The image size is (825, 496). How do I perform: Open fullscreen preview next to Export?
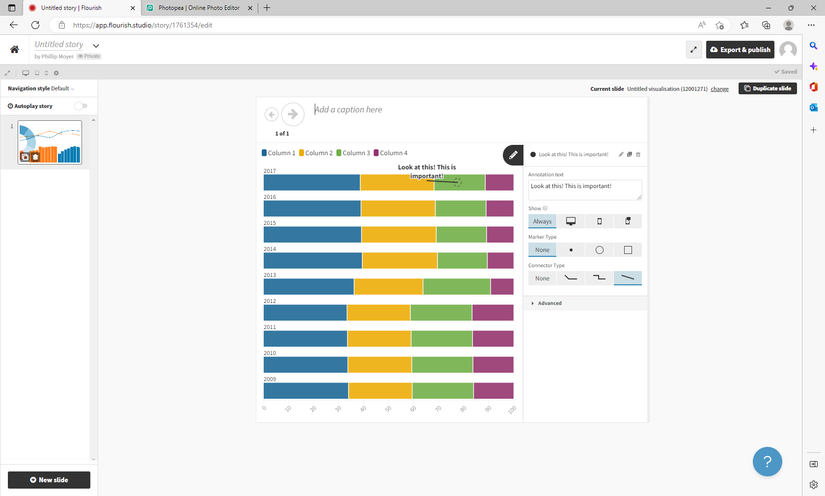click(x=693, y=49)
